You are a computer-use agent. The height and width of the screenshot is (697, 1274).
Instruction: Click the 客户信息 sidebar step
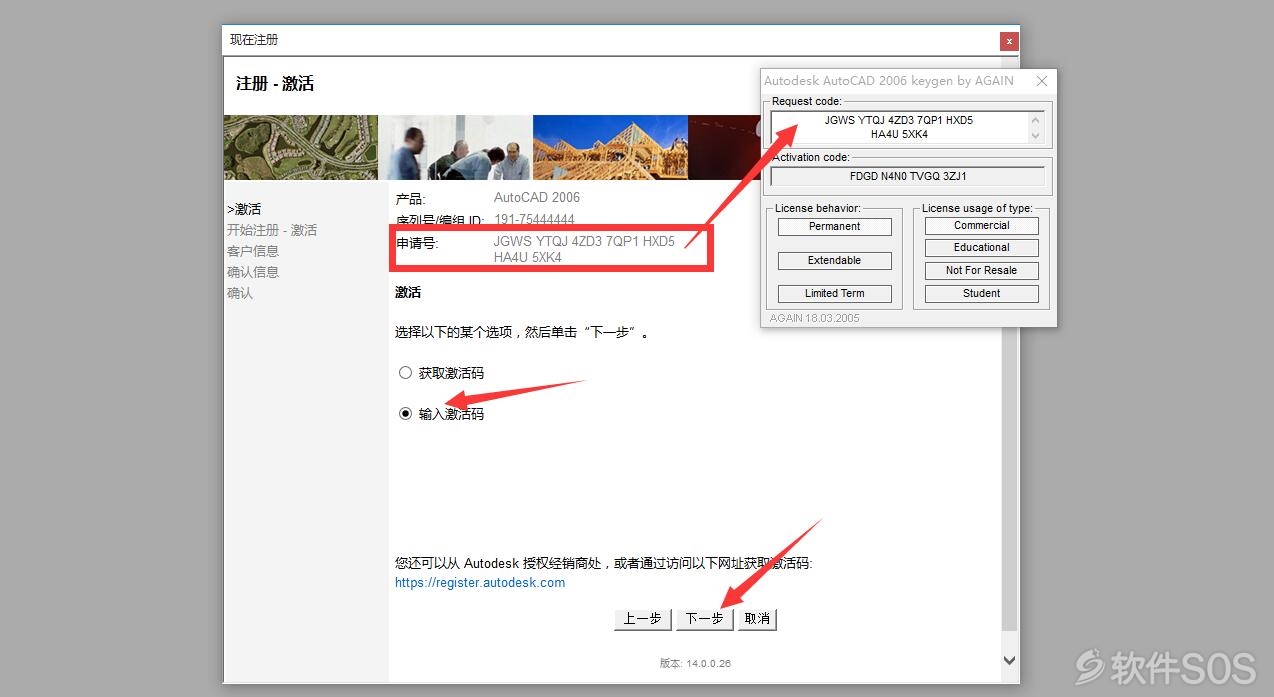[253, 251]
